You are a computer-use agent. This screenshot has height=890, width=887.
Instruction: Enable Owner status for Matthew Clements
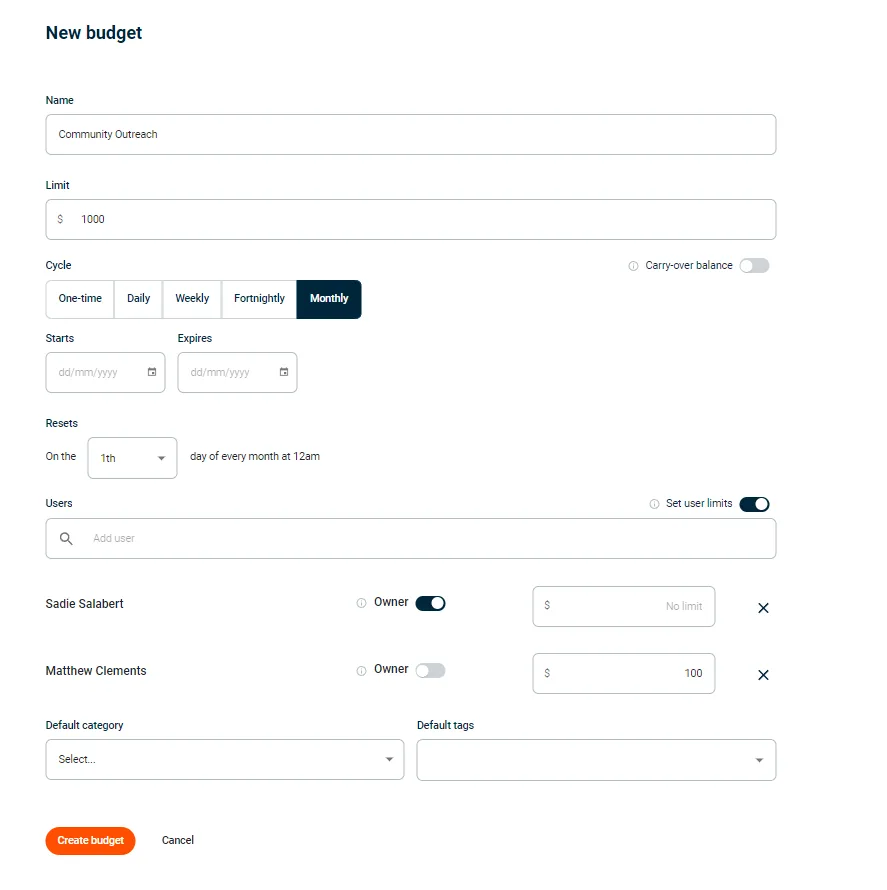430,670
